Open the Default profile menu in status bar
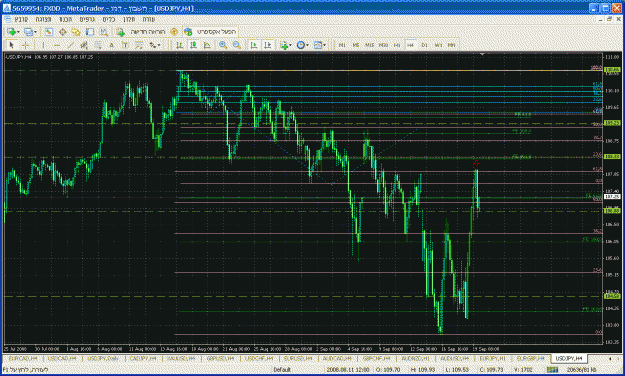This screenshot has width=625, height=376. 282,370
